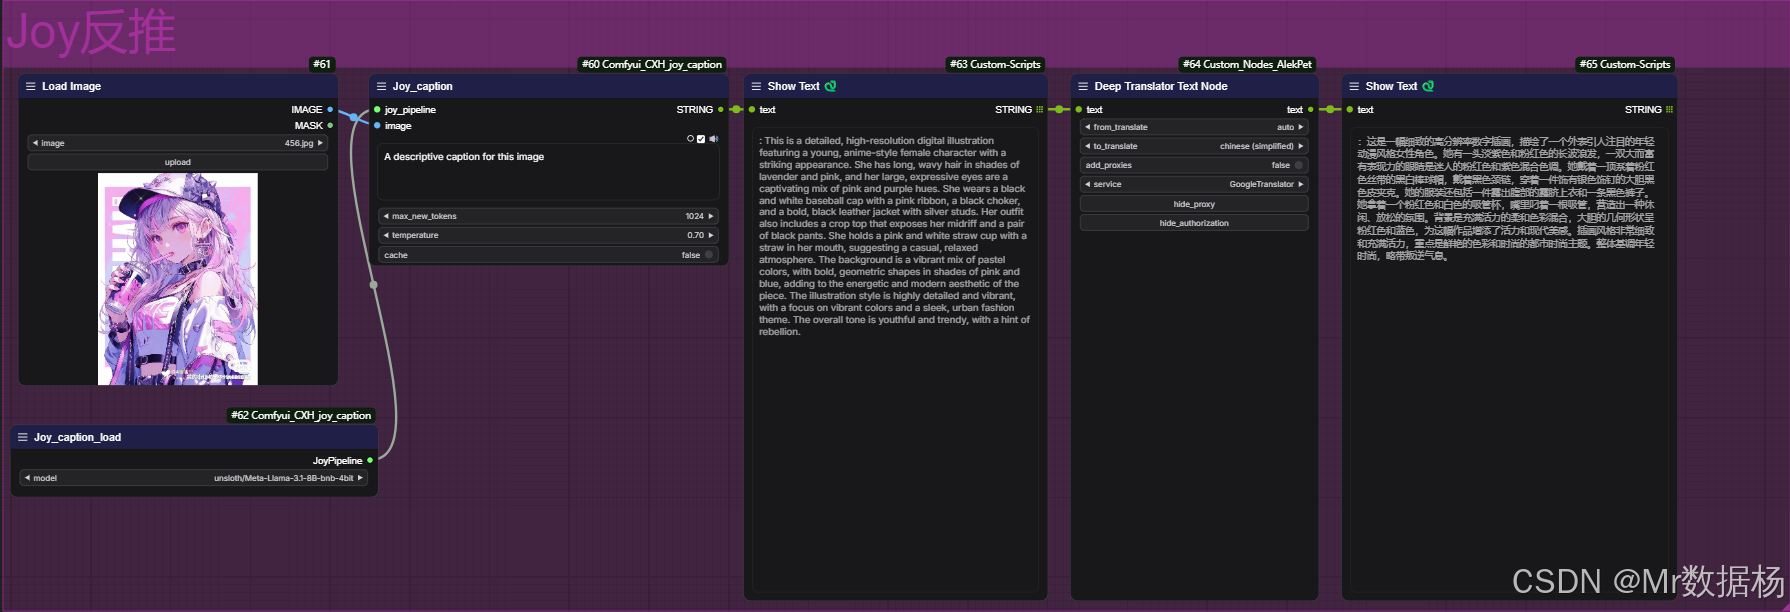Screen dimensions: 1790x612
Task: Toggle the add_proxies switch
Action: pyautogui.click(x=1299, y=165)
